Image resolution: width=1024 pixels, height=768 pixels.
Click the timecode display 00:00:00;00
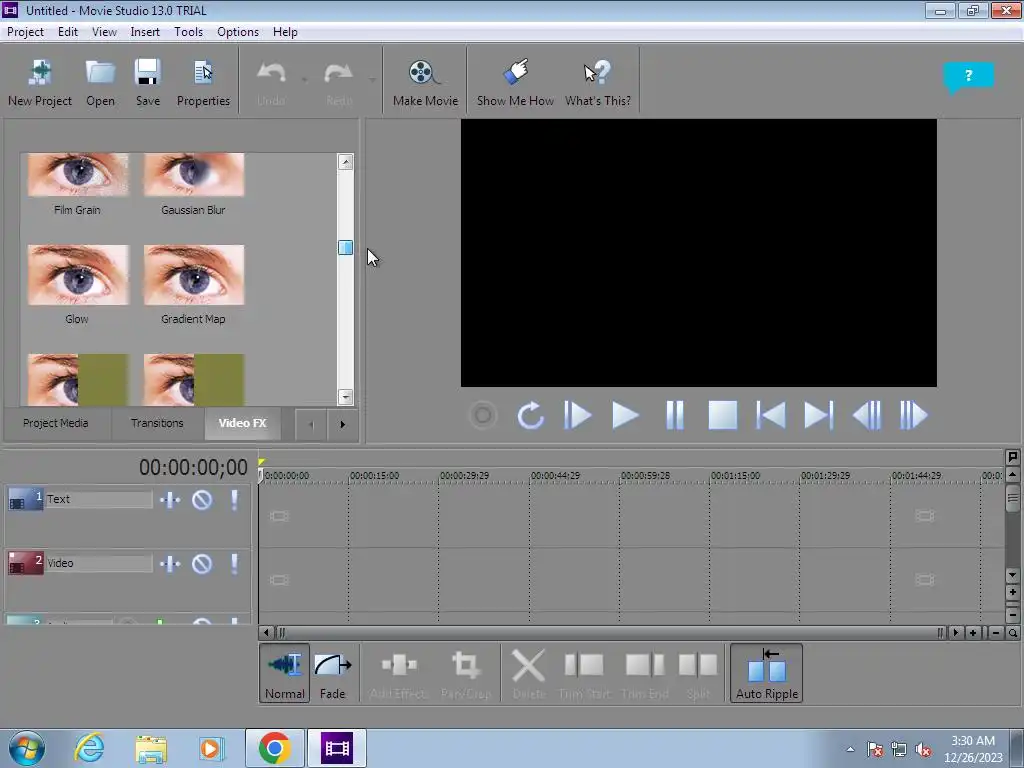click(193, 468)
